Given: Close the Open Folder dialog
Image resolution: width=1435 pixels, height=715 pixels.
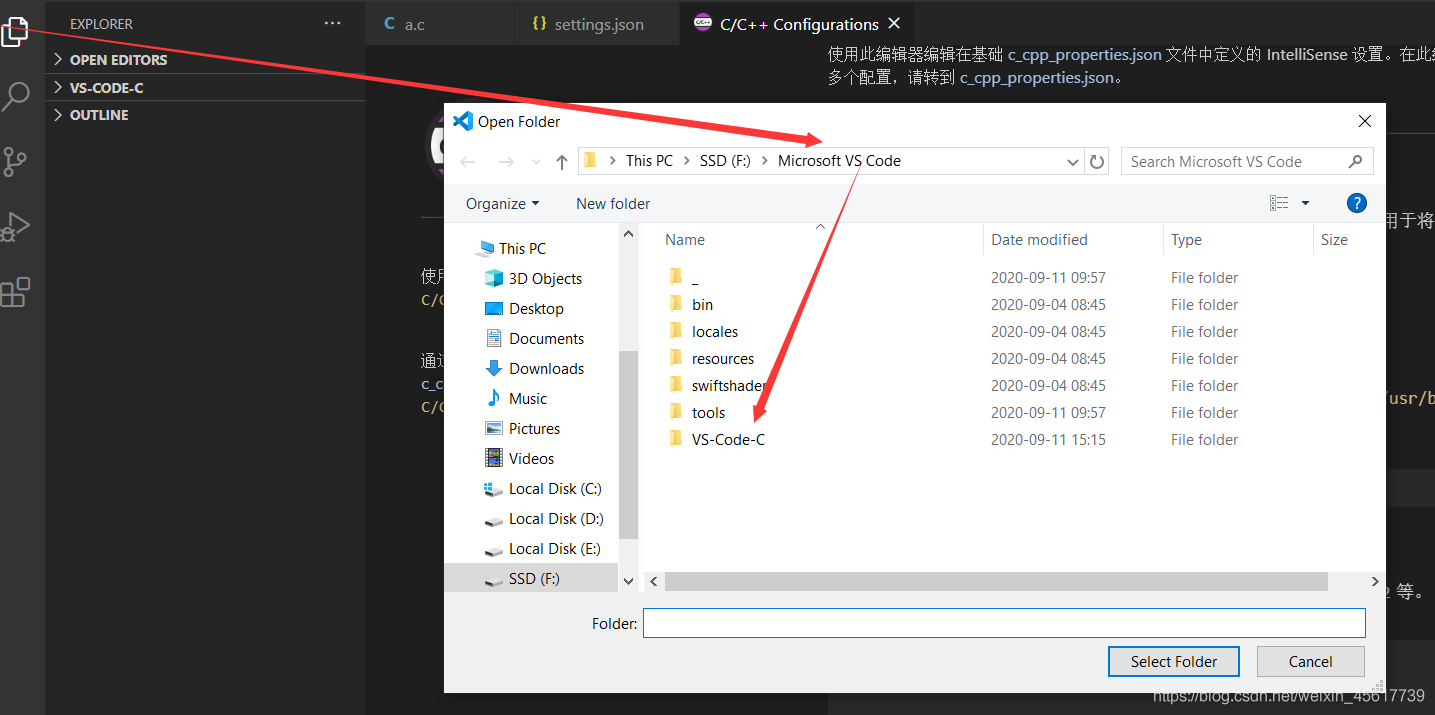Looking at the screenshot, I should (1364, 121).
